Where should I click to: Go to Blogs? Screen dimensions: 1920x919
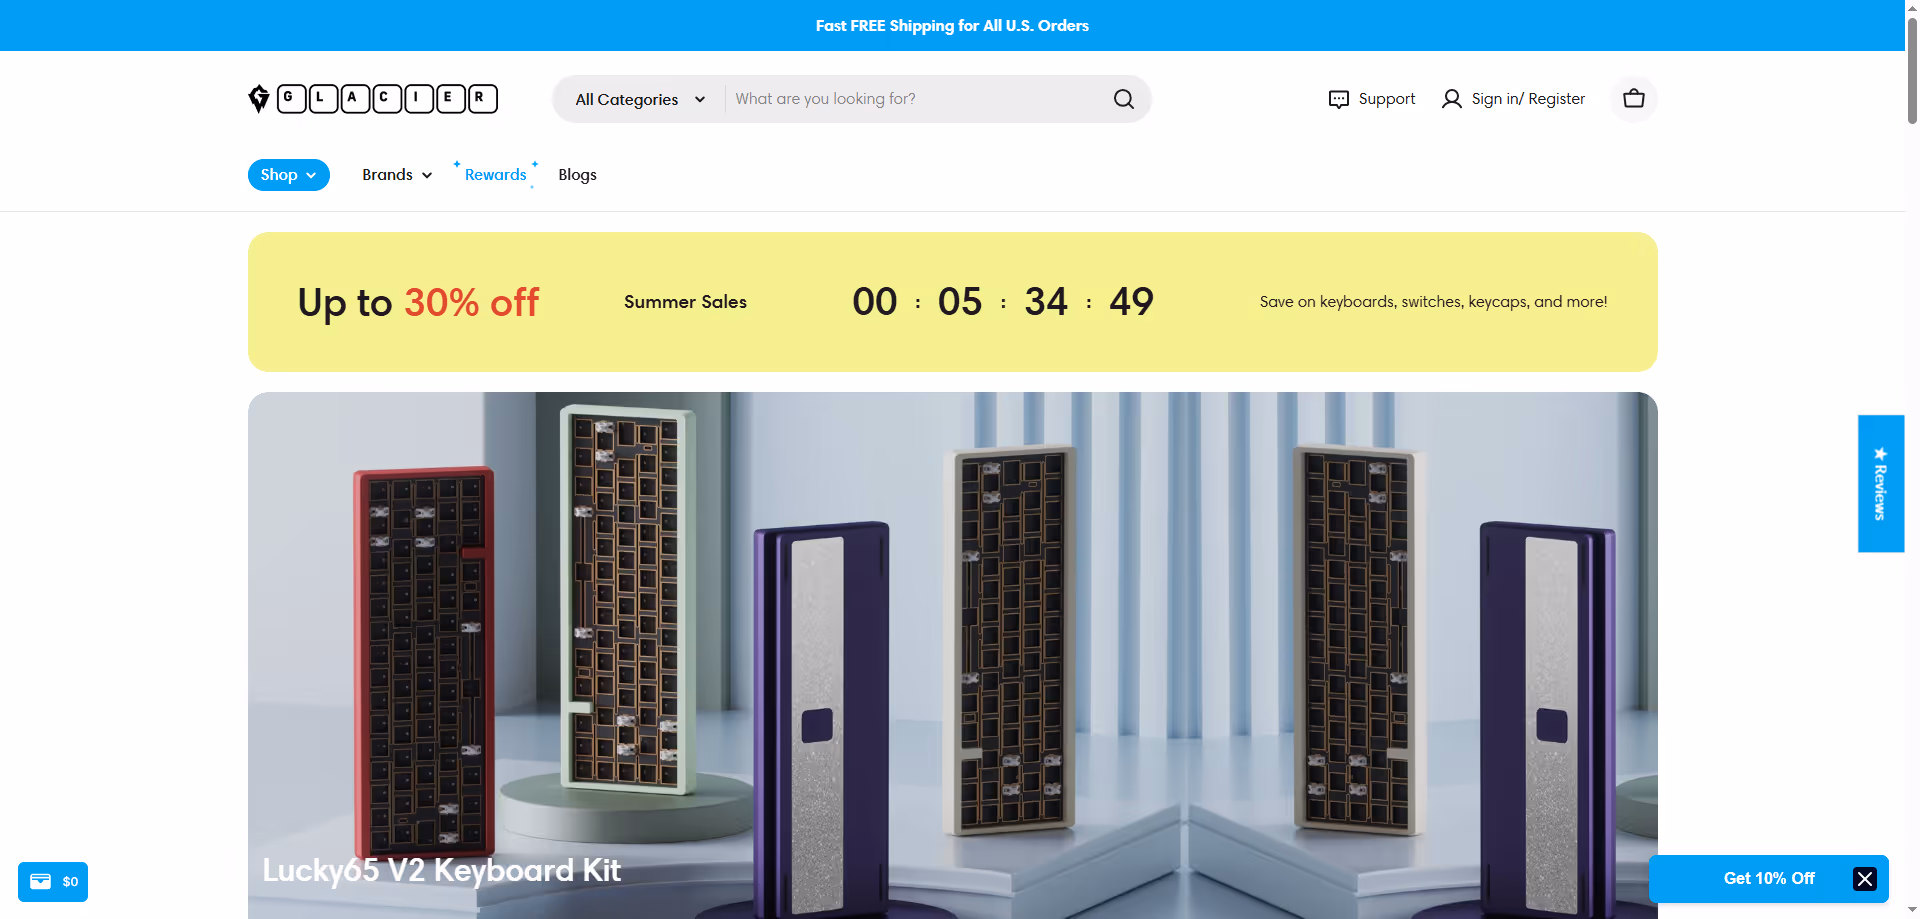click(577, 174)
